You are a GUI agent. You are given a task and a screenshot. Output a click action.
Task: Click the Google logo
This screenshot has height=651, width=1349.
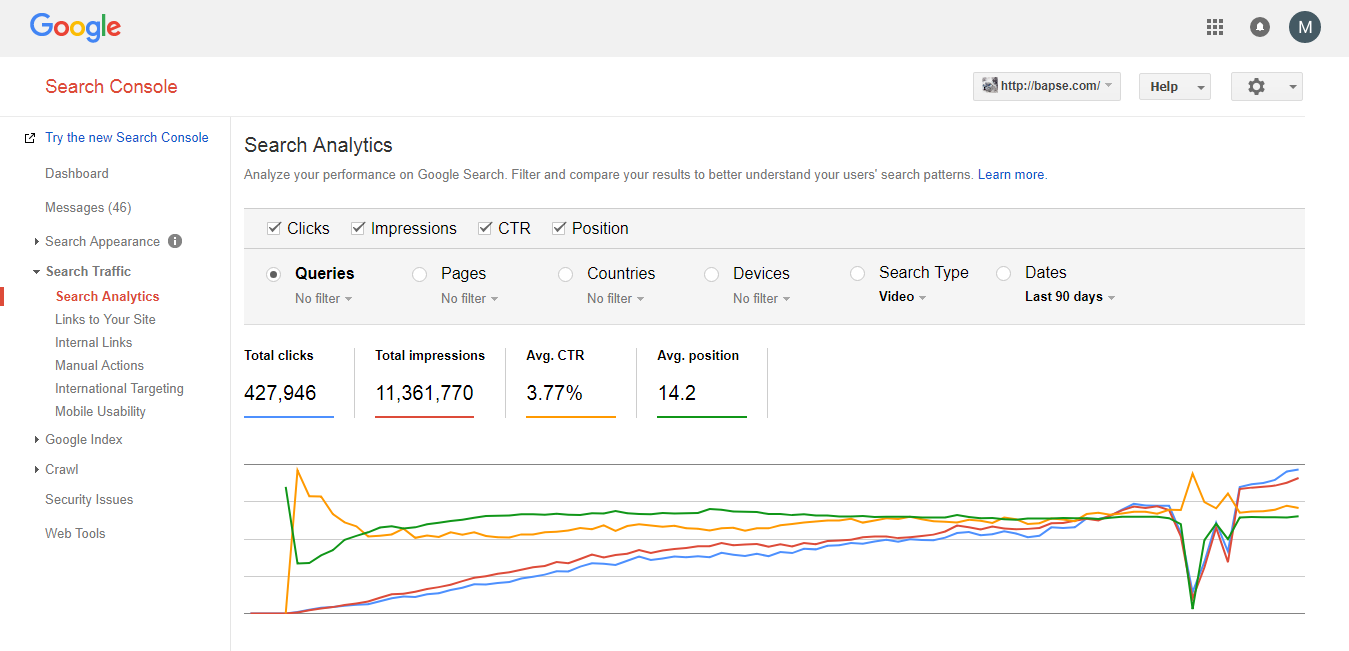click(x=75, y=27)
